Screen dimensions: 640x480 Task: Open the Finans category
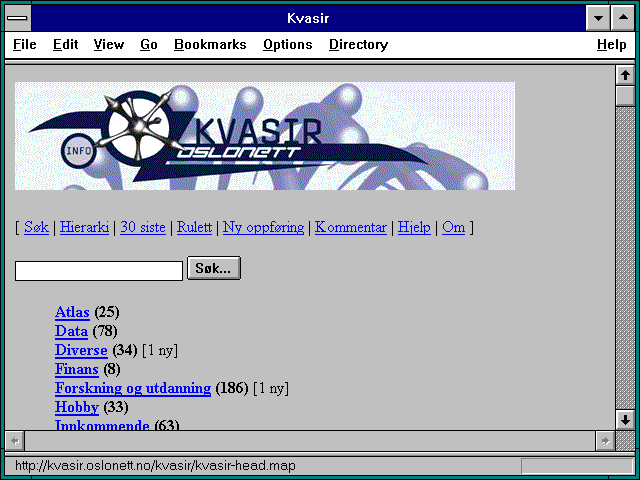pos(77,369)
